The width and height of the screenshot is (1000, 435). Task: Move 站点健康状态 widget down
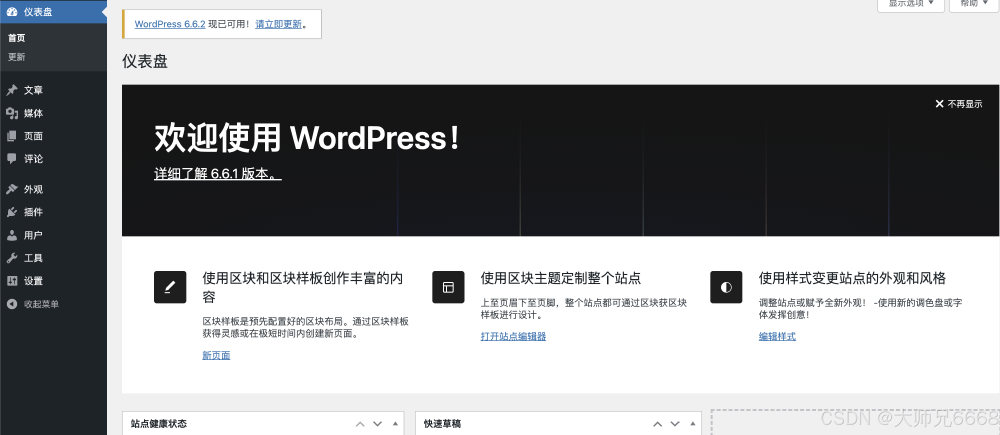377,424
